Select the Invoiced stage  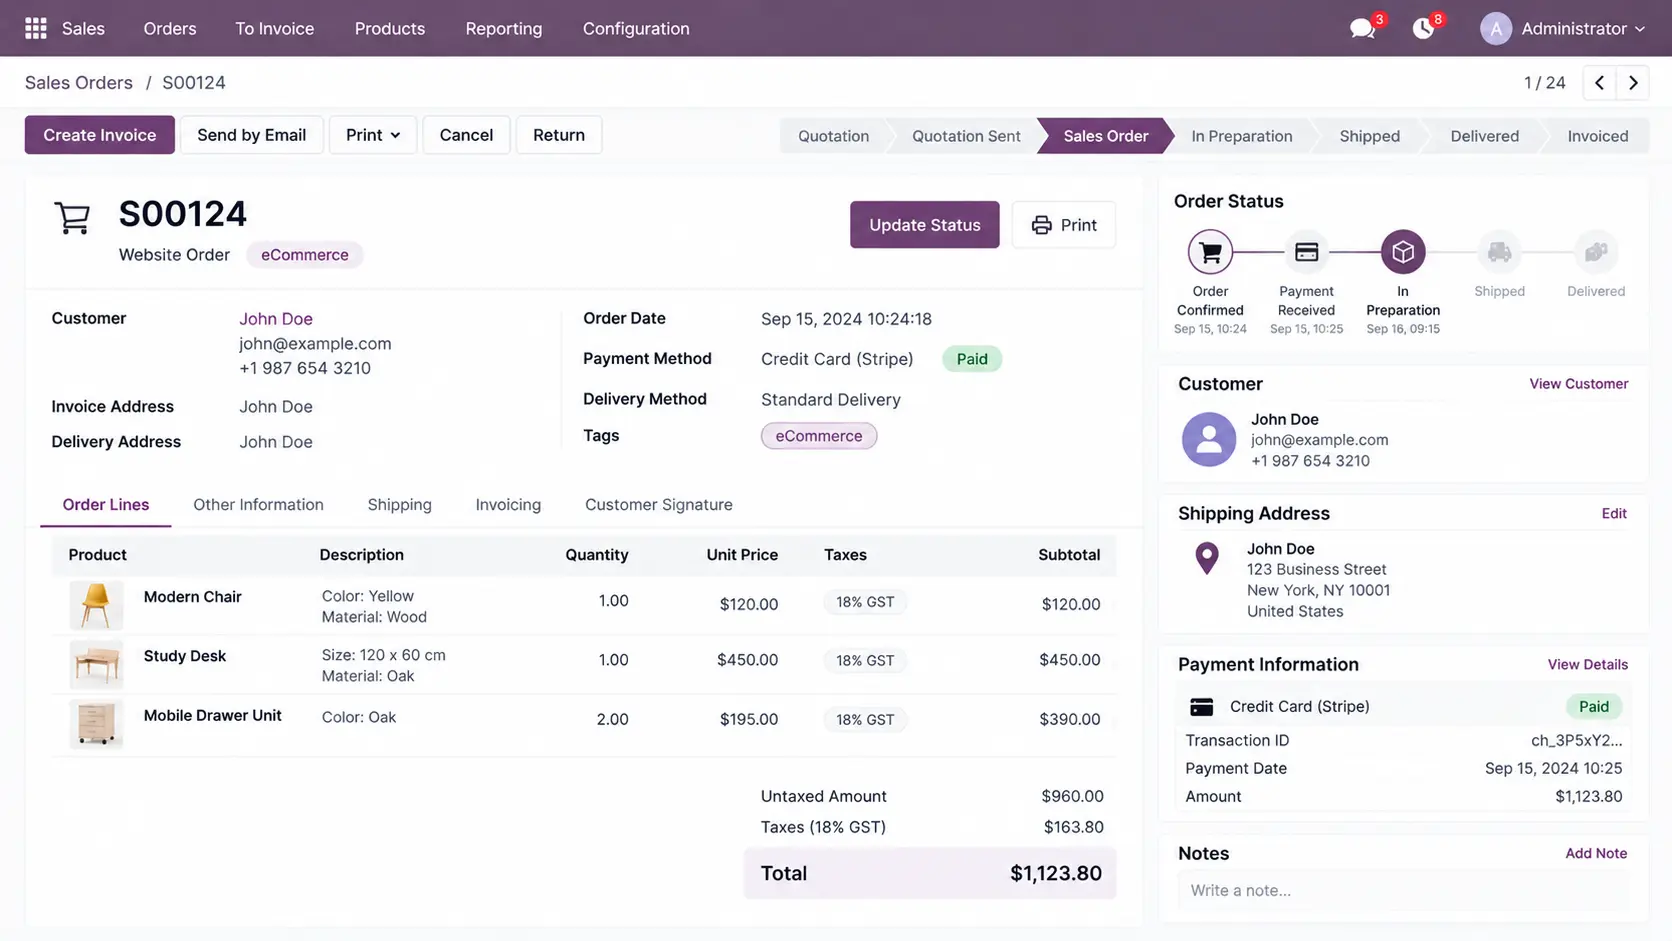point(1597,136)
